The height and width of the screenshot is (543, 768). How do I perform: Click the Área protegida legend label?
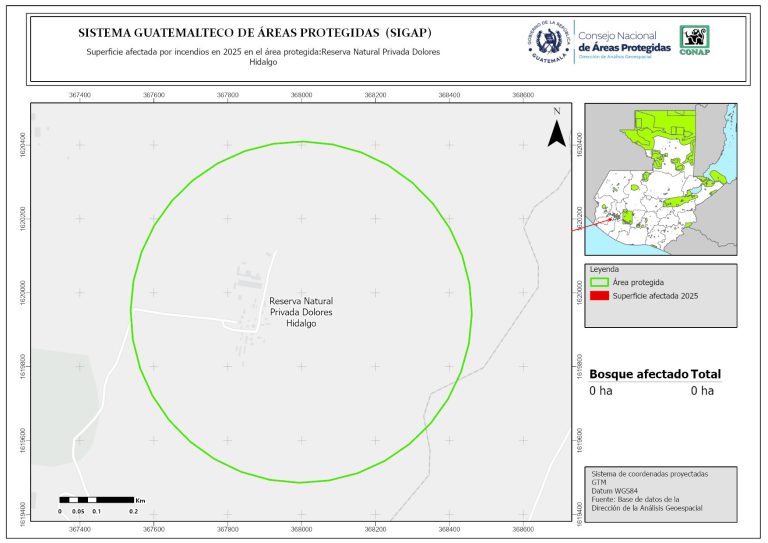pos(639,283)
